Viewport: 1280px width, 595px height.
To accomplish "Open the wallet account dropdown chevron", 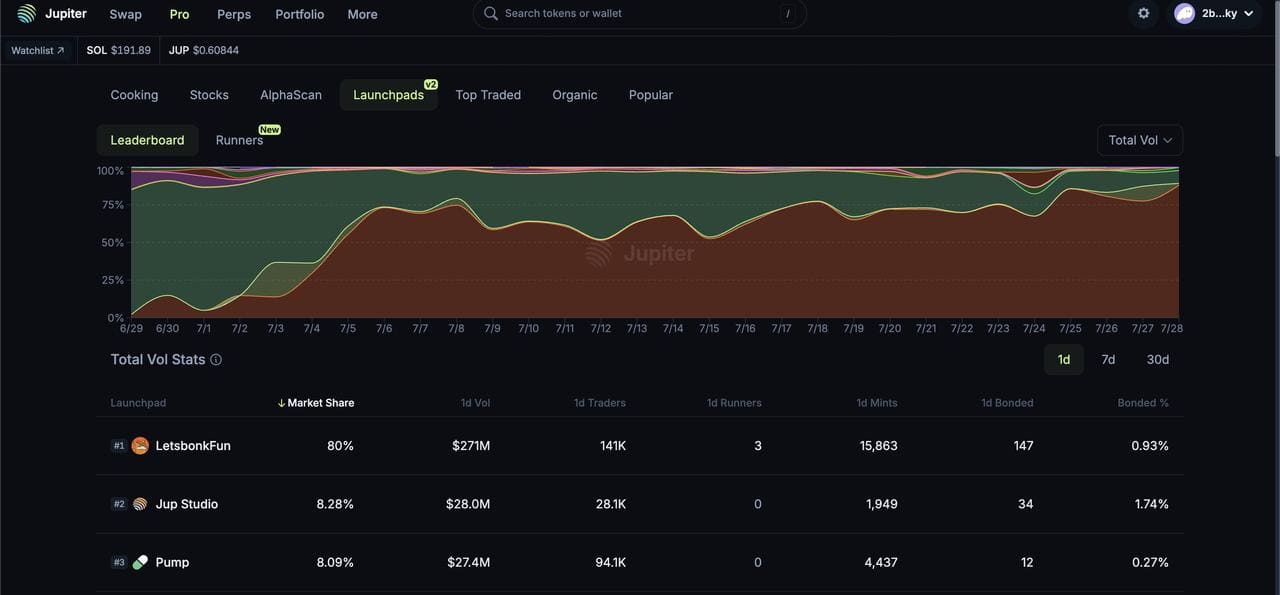I will coord(1248,14).
